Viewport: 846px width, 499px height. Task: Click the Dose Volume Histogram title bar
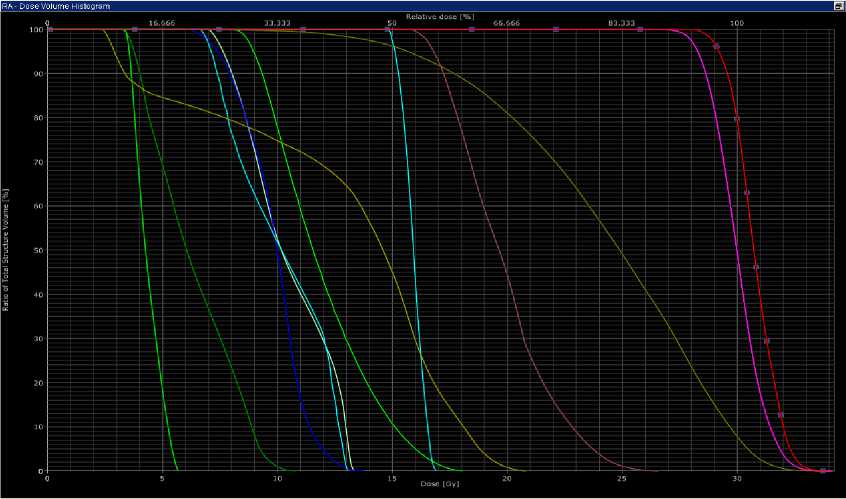400,5
